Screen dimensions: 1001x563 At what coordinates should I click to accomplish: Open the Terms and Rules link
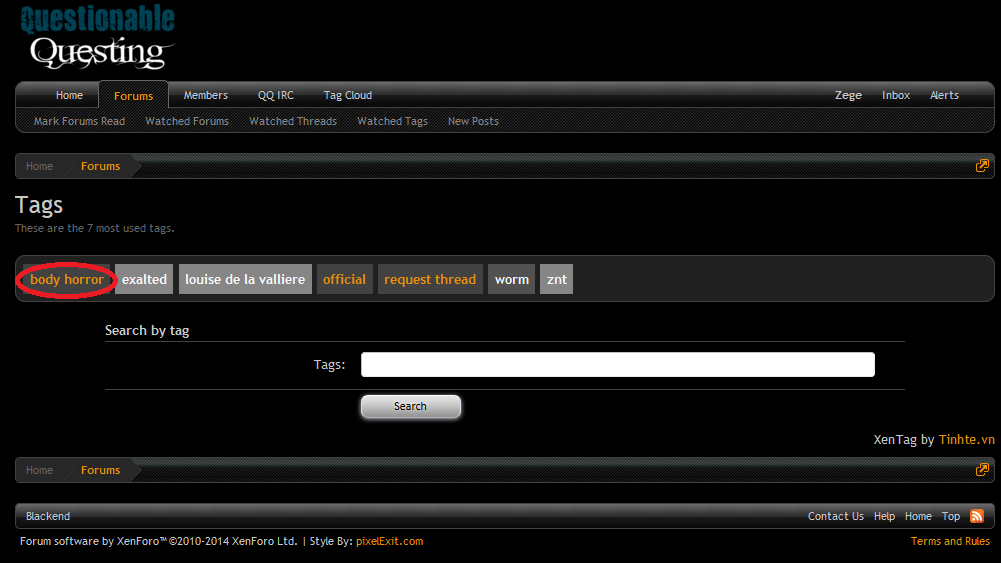pos(950,541)
